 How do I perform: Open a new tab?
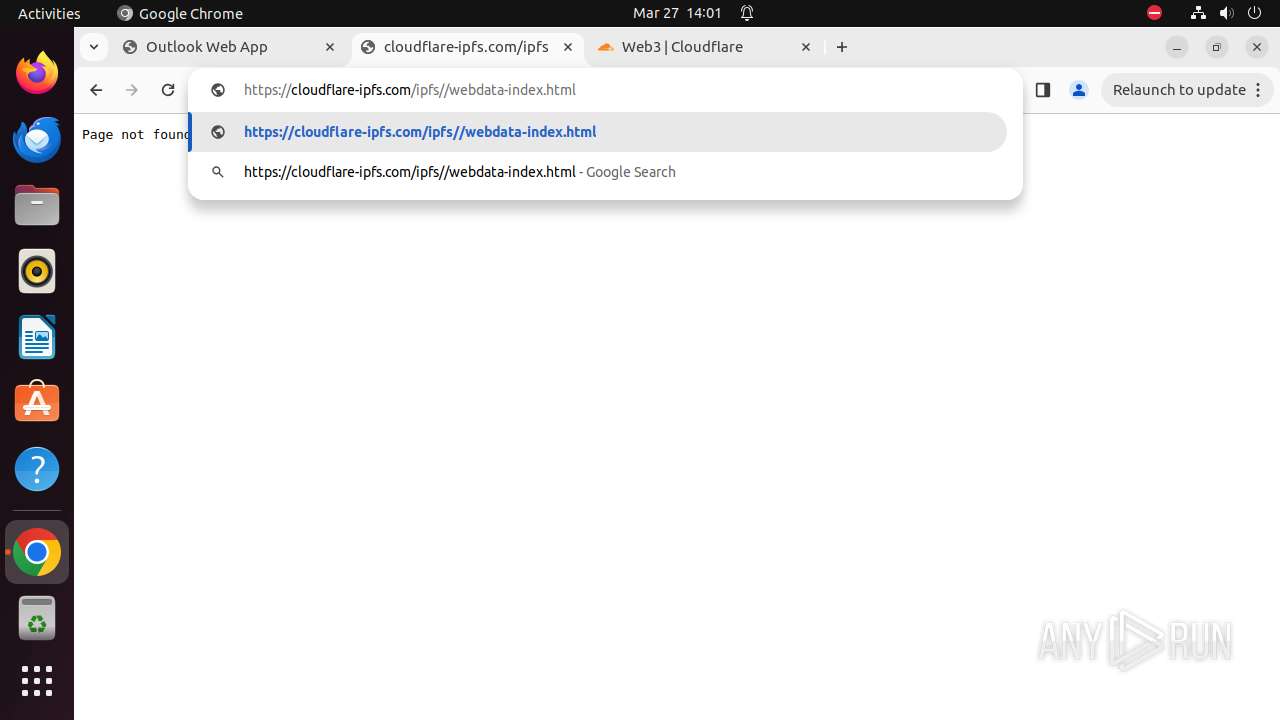[x=842, y=47]
